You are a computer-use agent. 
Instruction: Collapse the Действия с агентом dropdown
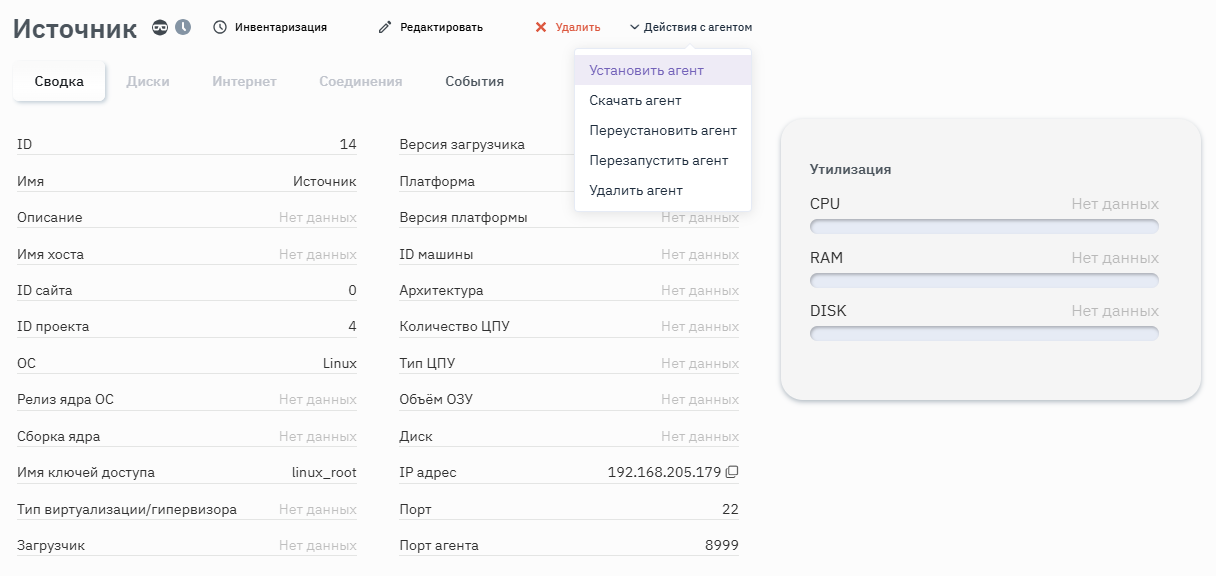point(690,27)
